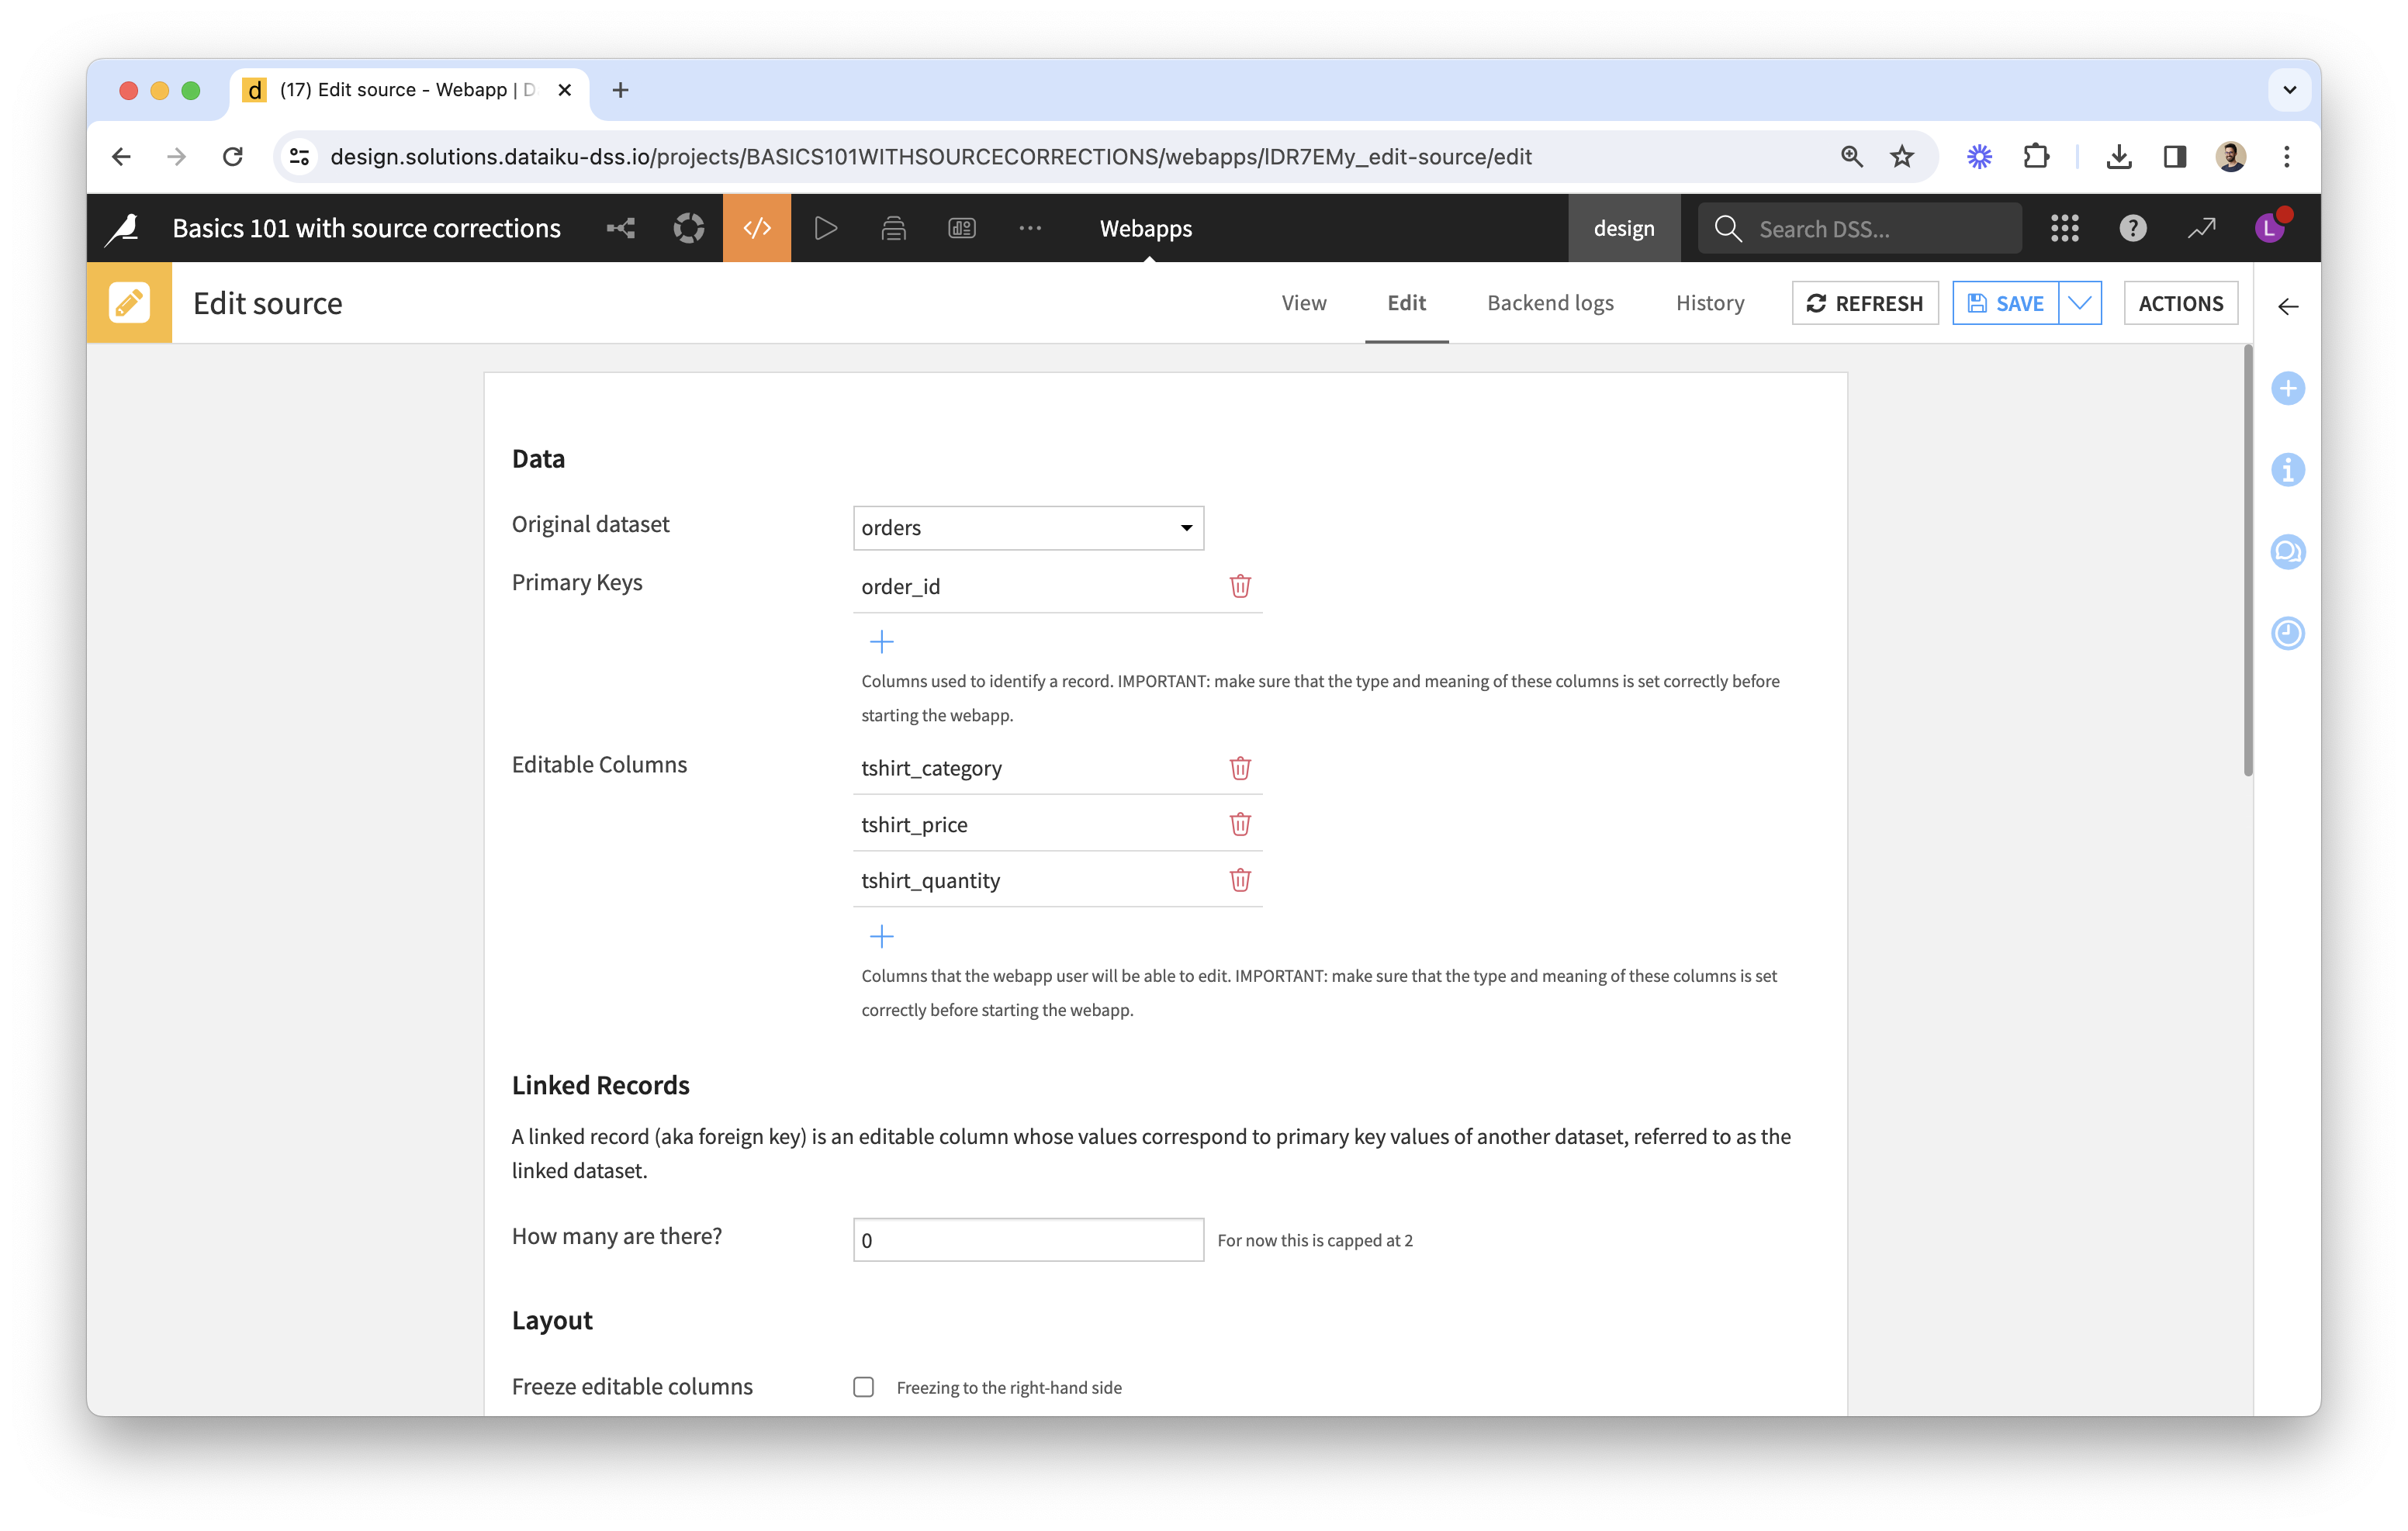Select the orange code editor icon in navbar
This screenshot has height=1531, width=2408.
pos(756,227)
